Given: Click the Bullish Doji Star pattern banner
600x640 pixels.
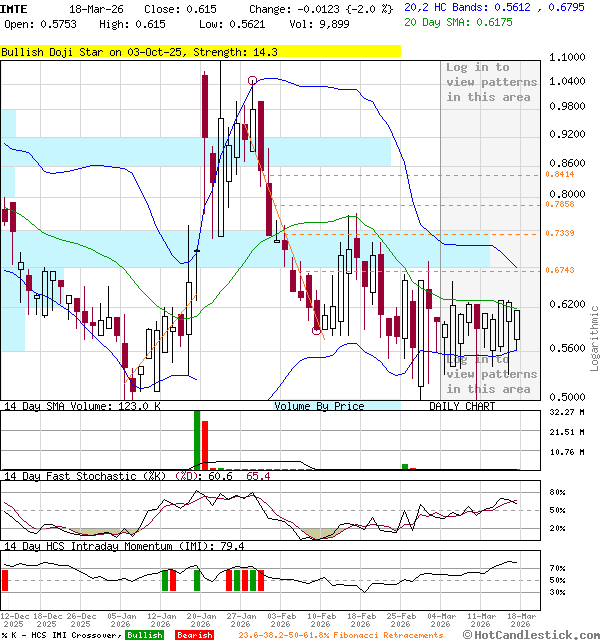Looking at the screenshot, I should [x=140, y=51].
